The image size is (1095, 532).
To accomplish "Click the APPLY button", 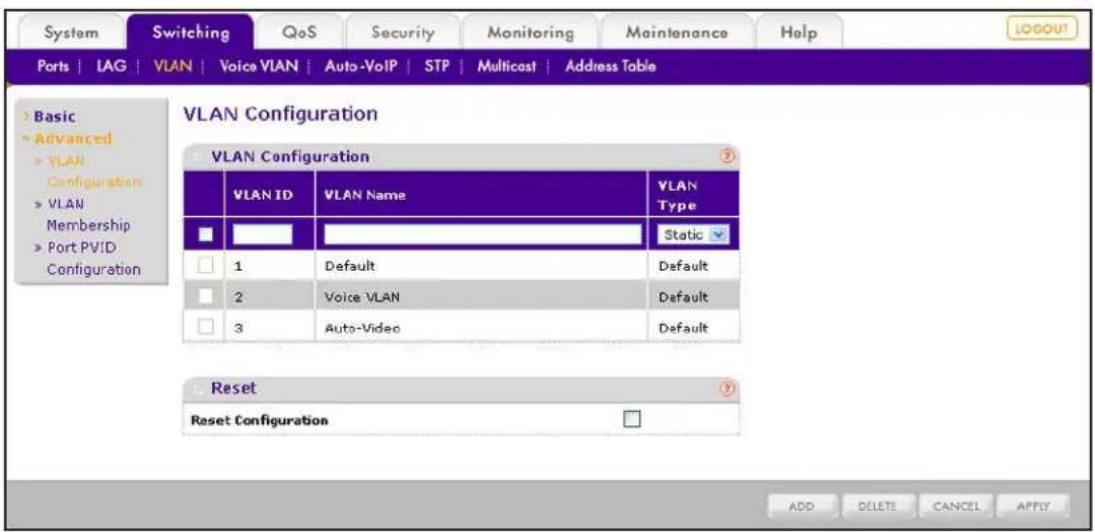I will [x=1033, y=505].
